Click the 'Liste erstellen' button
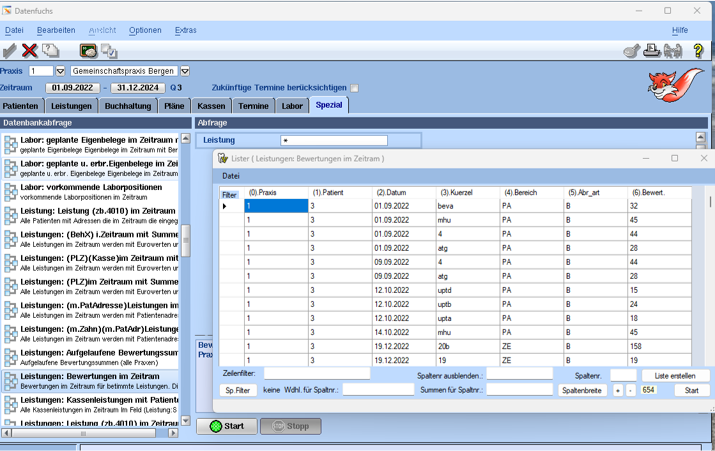The width and height of the screenshot is (715, 451). [675, 376]
